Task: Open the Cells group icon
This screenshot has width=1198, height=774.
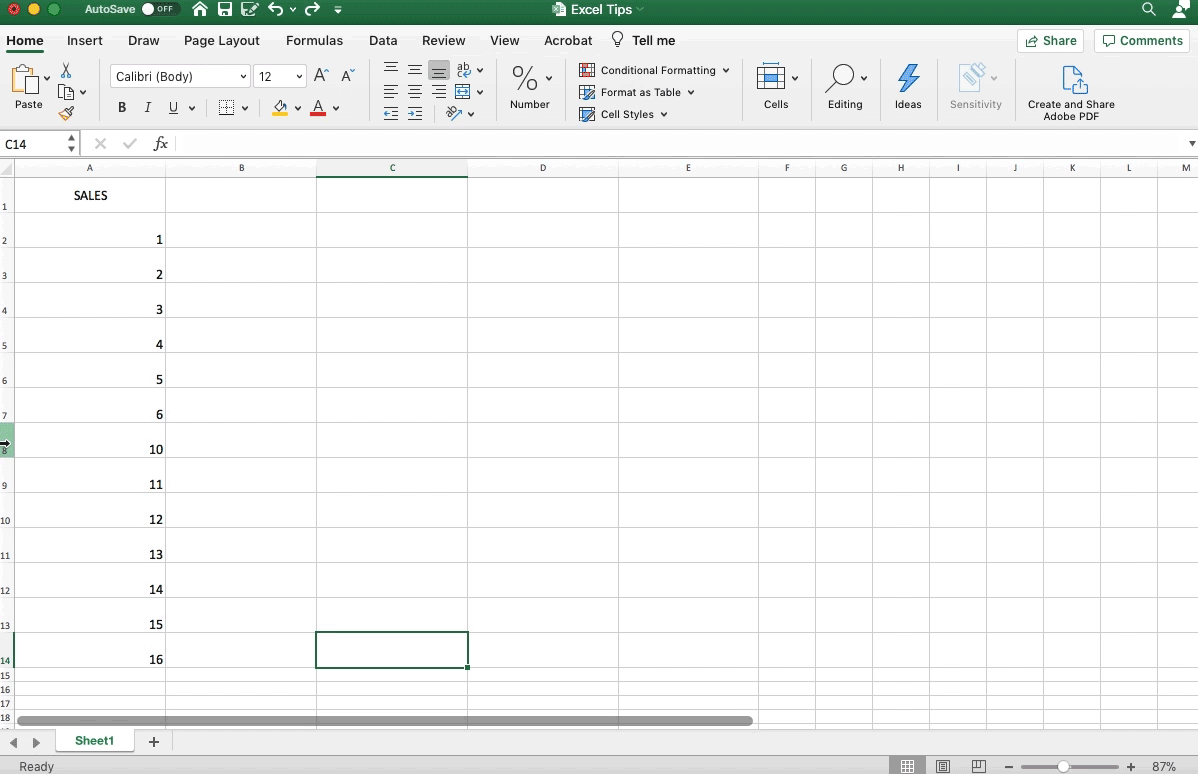Action: pyautogui.click(x=771, y=78)
